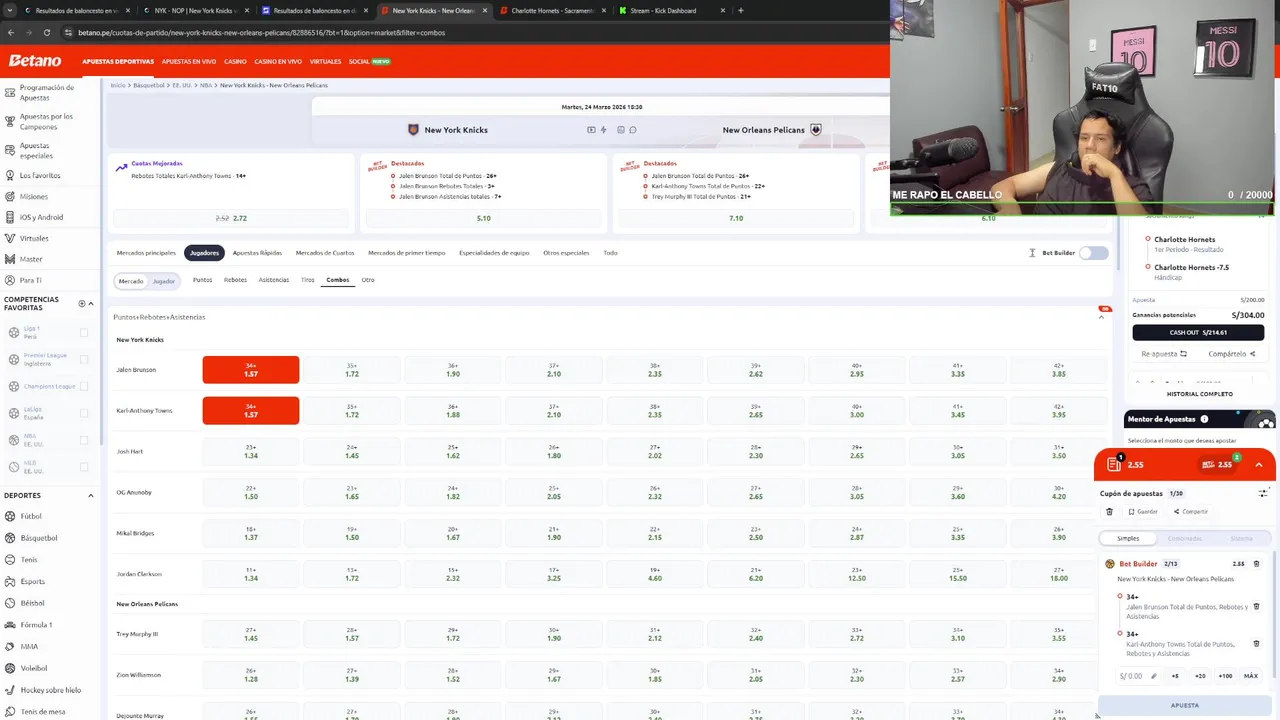This screenshot has width=1280, height=720.
Task: Delete entire bet slip trash icon
Action: point(1109,511)
